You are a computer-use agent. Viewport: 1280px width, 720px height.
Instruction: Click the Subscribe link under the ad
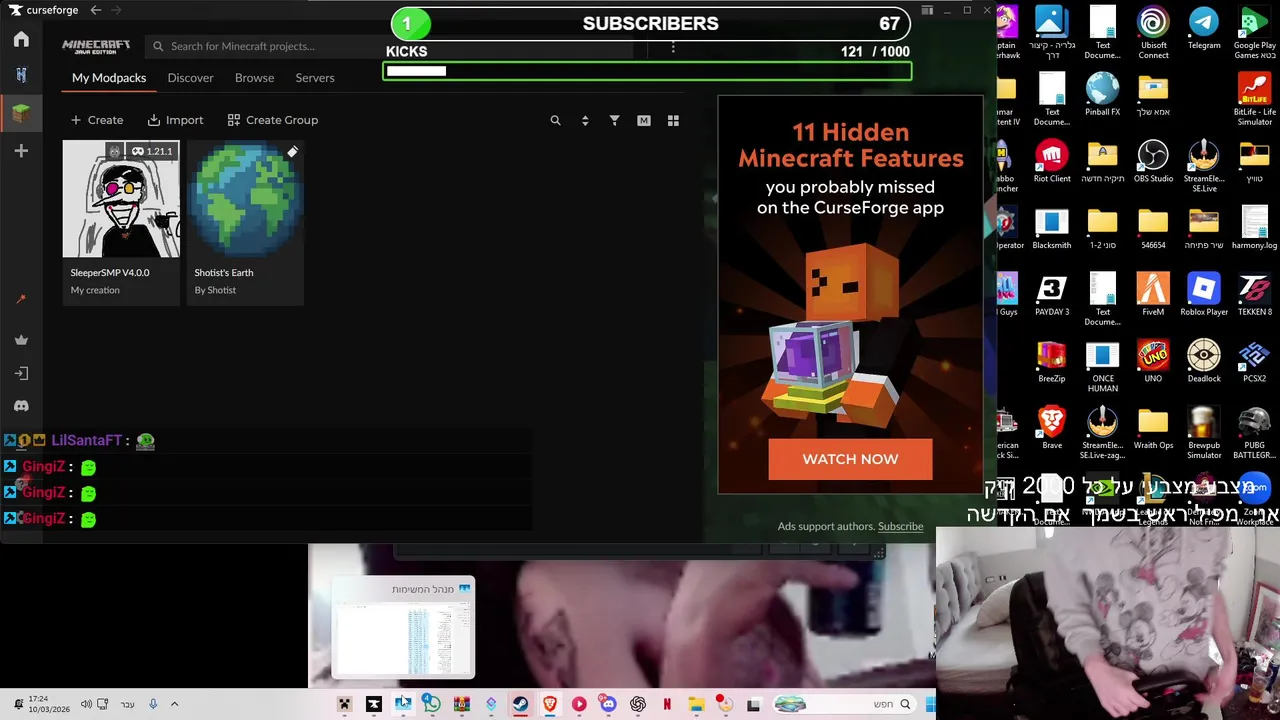(900, 526)
